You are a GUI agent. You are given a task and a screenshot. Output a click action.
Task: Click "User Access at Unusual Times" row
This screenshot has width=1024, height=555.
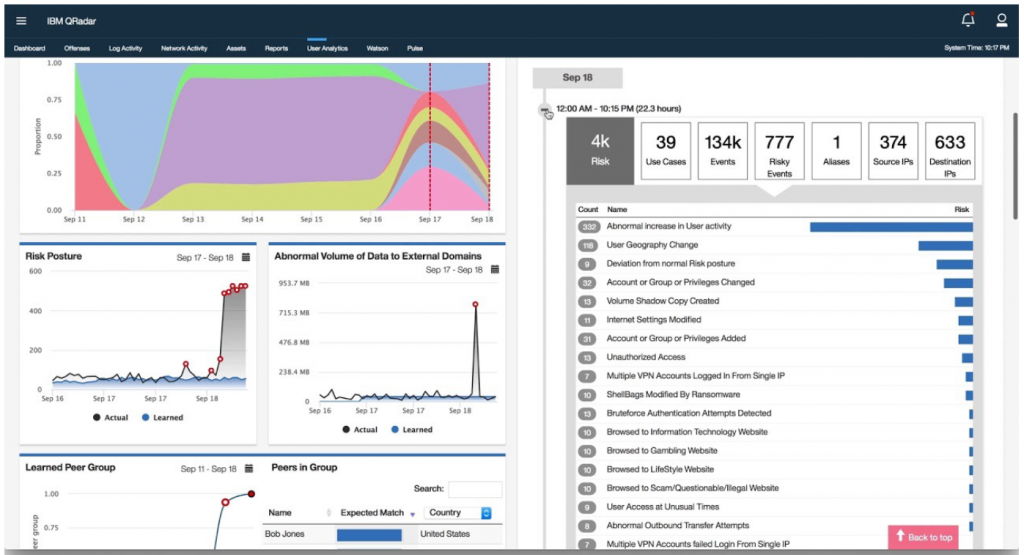(x=775, y=507)
